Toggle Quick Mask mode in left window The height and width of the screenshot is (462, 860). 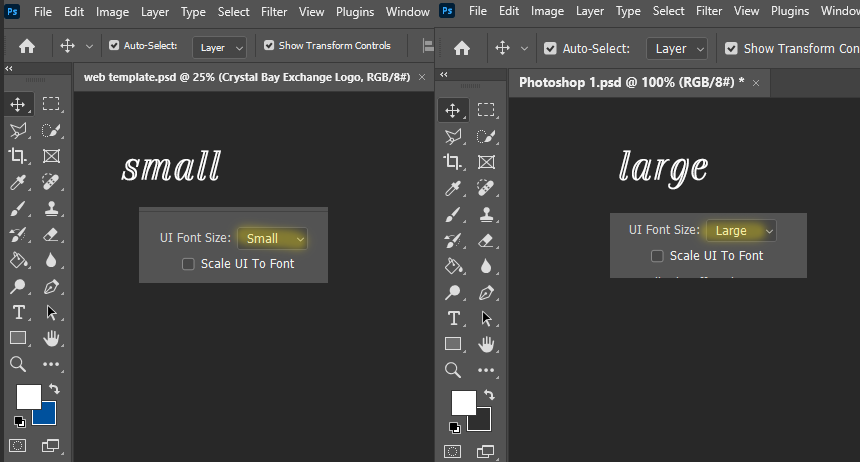18,446
